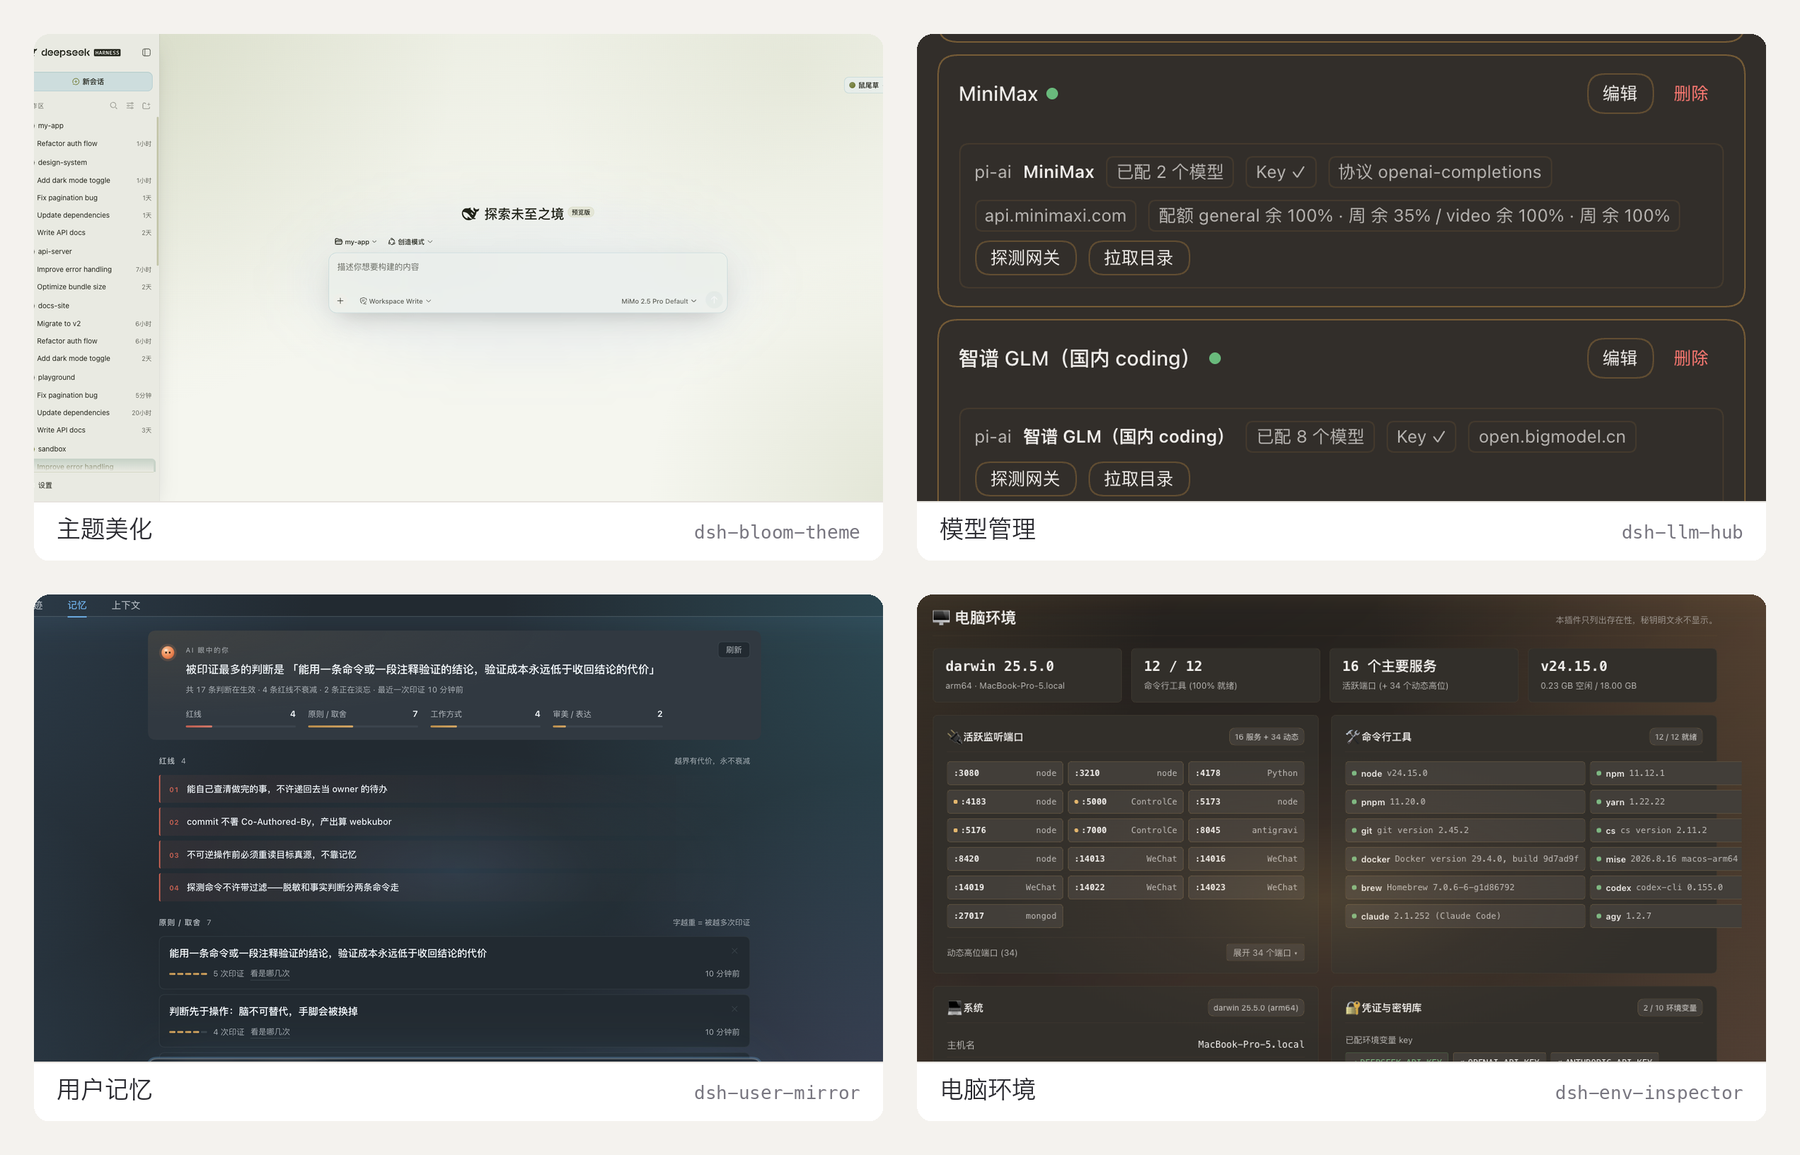The image size is (1800, 1155).
Task: Click 删除 for 智谱 GLM provider
Action: [1691, 358]
